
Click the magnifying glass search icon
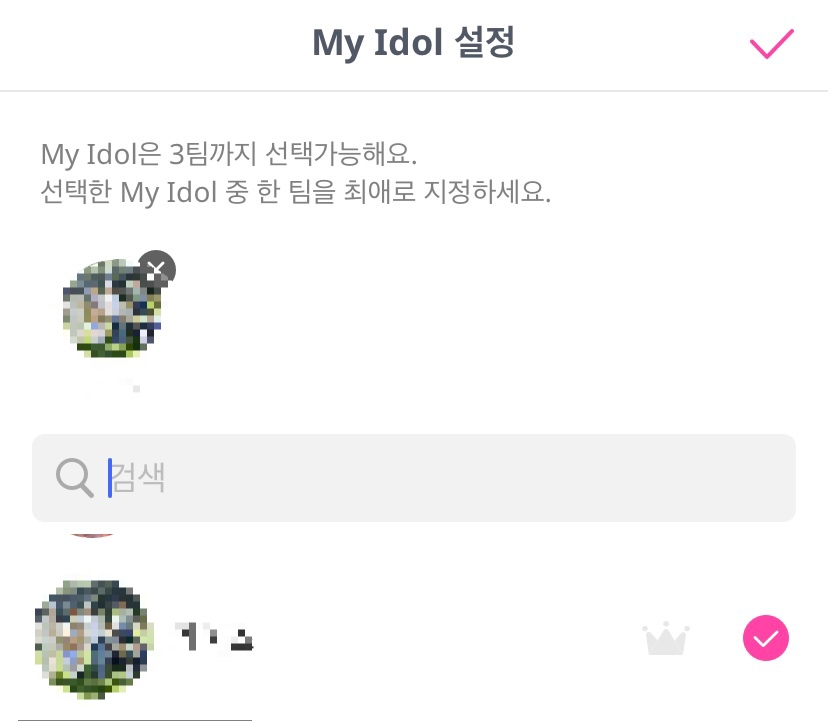(x=74, y=477)
